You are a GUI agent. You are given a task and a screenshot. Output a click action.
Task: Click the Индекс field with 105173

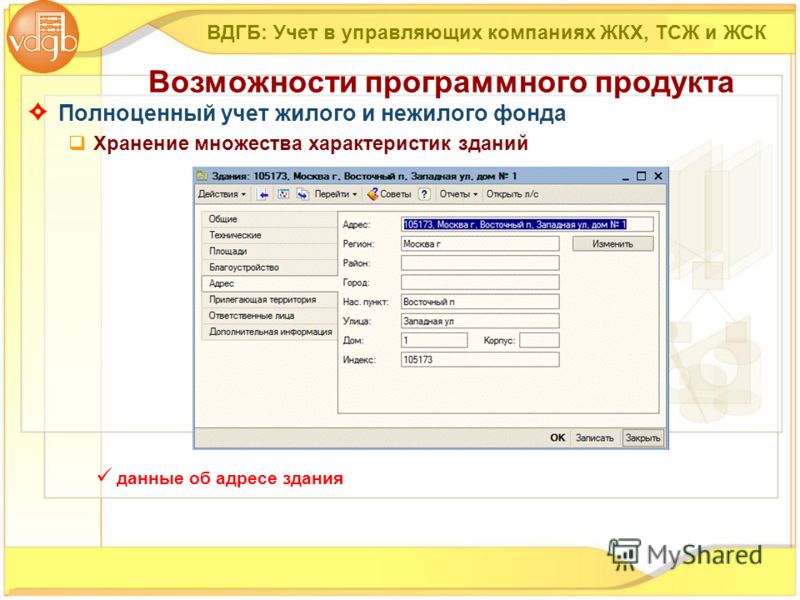(480, 360)
